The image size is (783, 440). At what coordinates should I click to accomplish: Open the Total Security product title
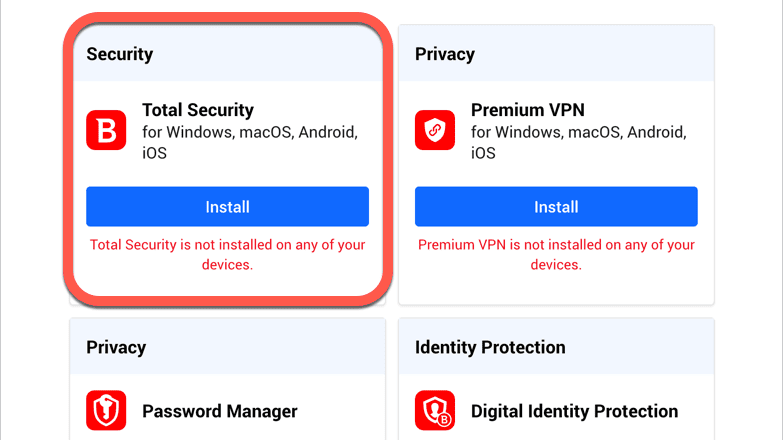click(198, 110)
